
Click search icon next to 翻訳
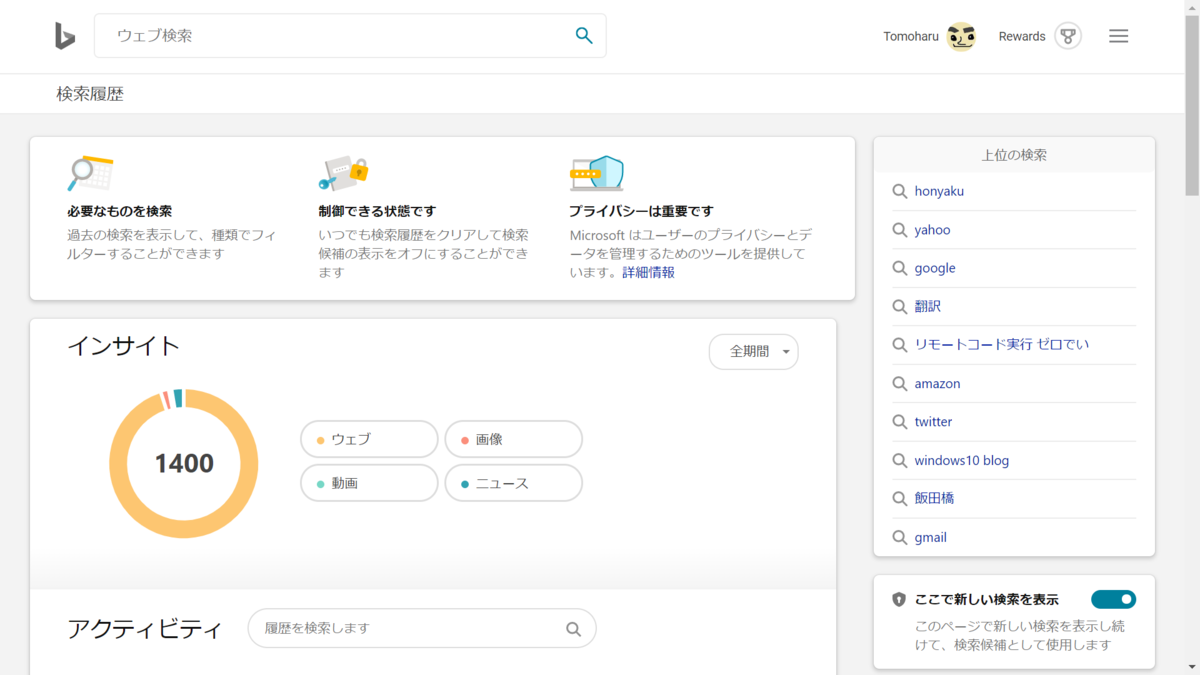coord(899,306)
